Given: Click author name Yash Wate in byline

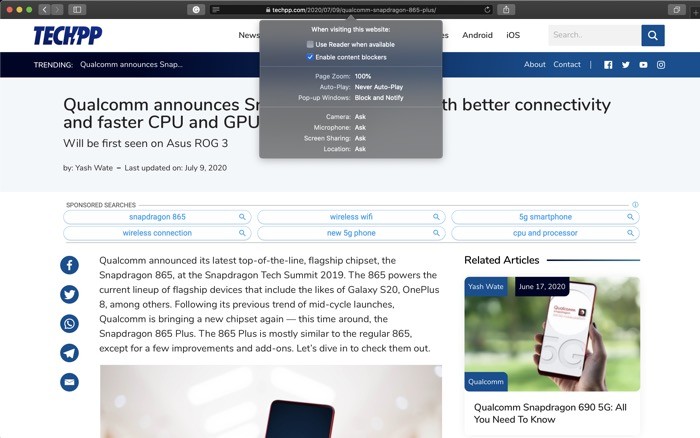Looking at the screenshot, I should click(94, 168).
